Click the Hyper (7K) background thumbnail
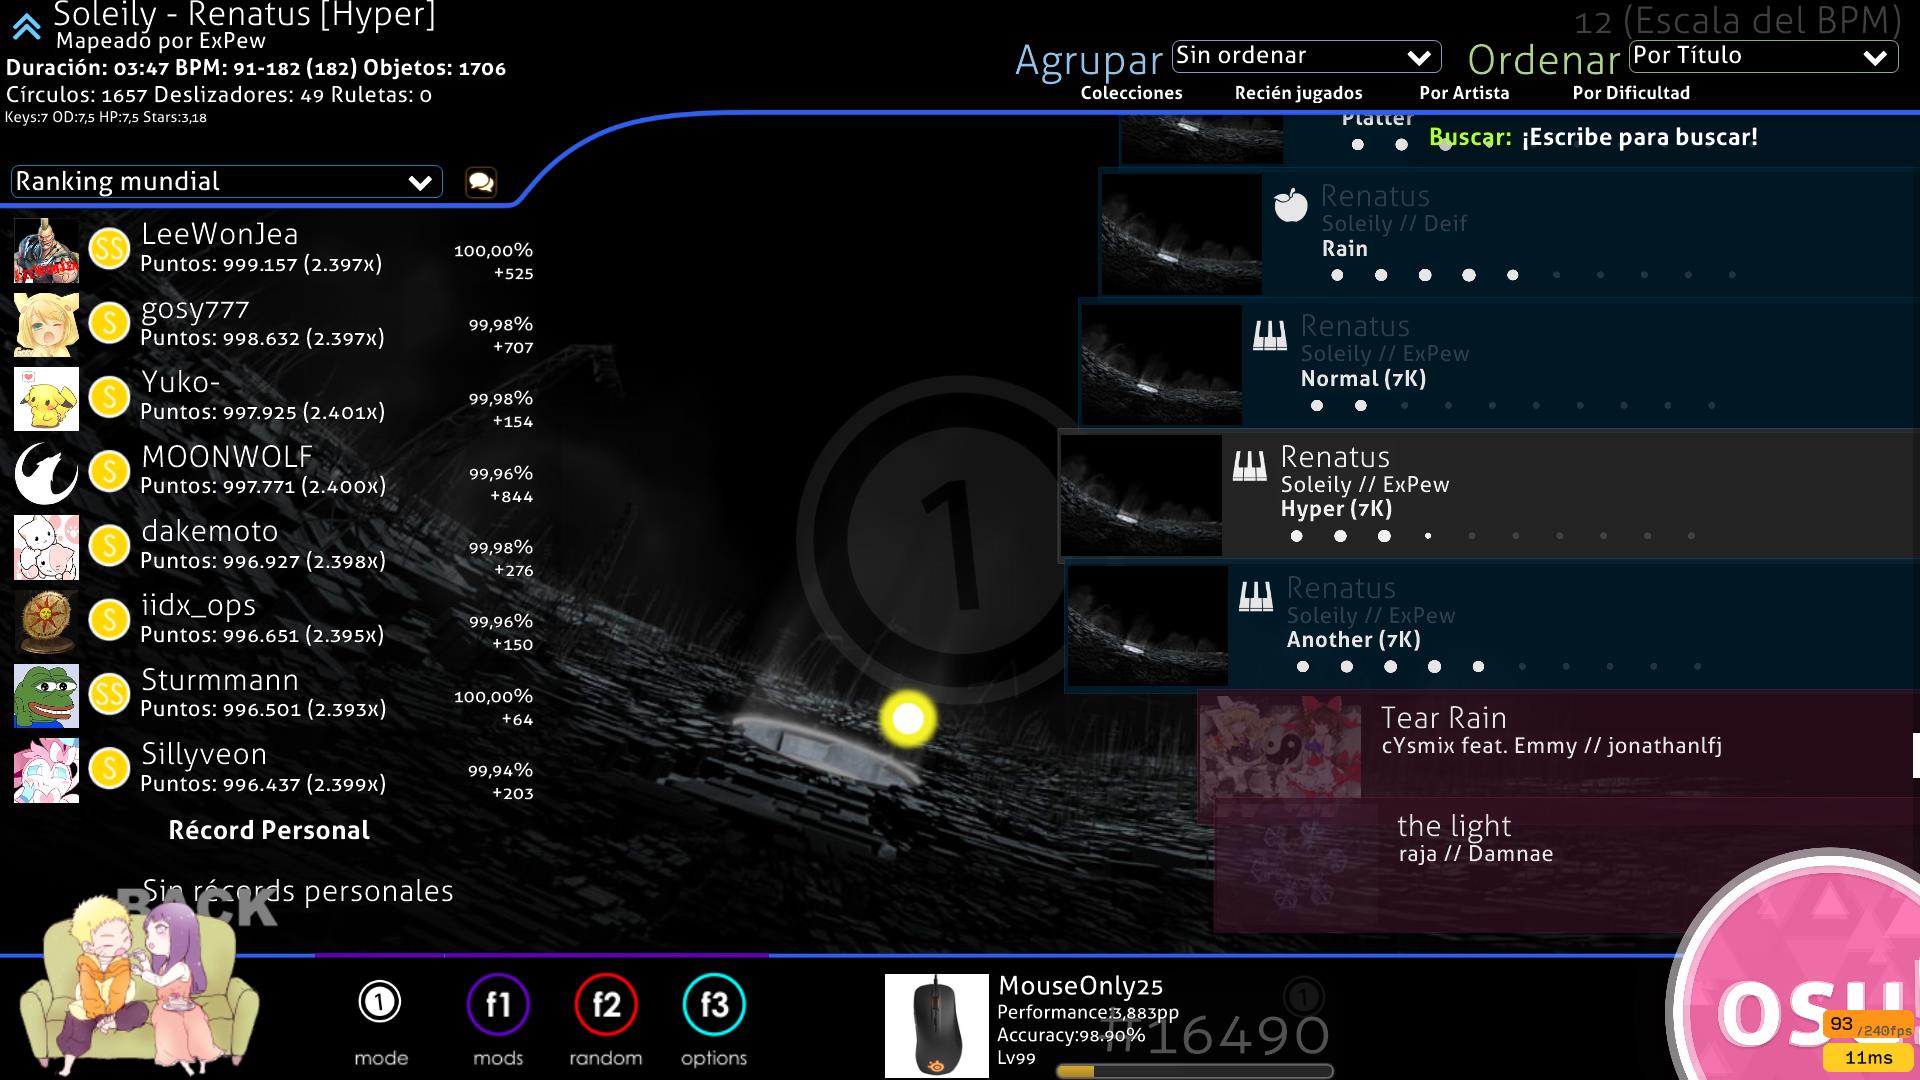The width and height of the screenshot is (1920, 1080). pyautogui.click(x=1141, y=495)
